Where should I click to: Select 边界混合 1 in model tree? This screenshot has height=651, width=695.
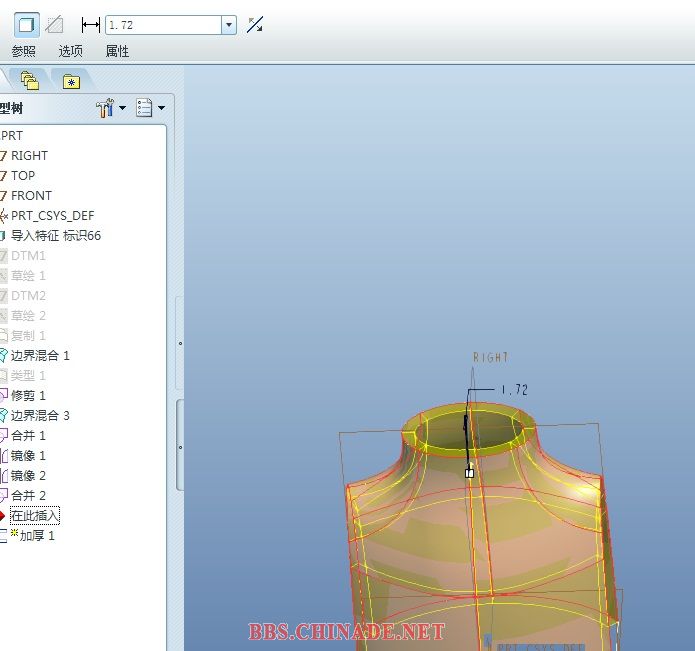pyautogui.click(x=40, y=355)
